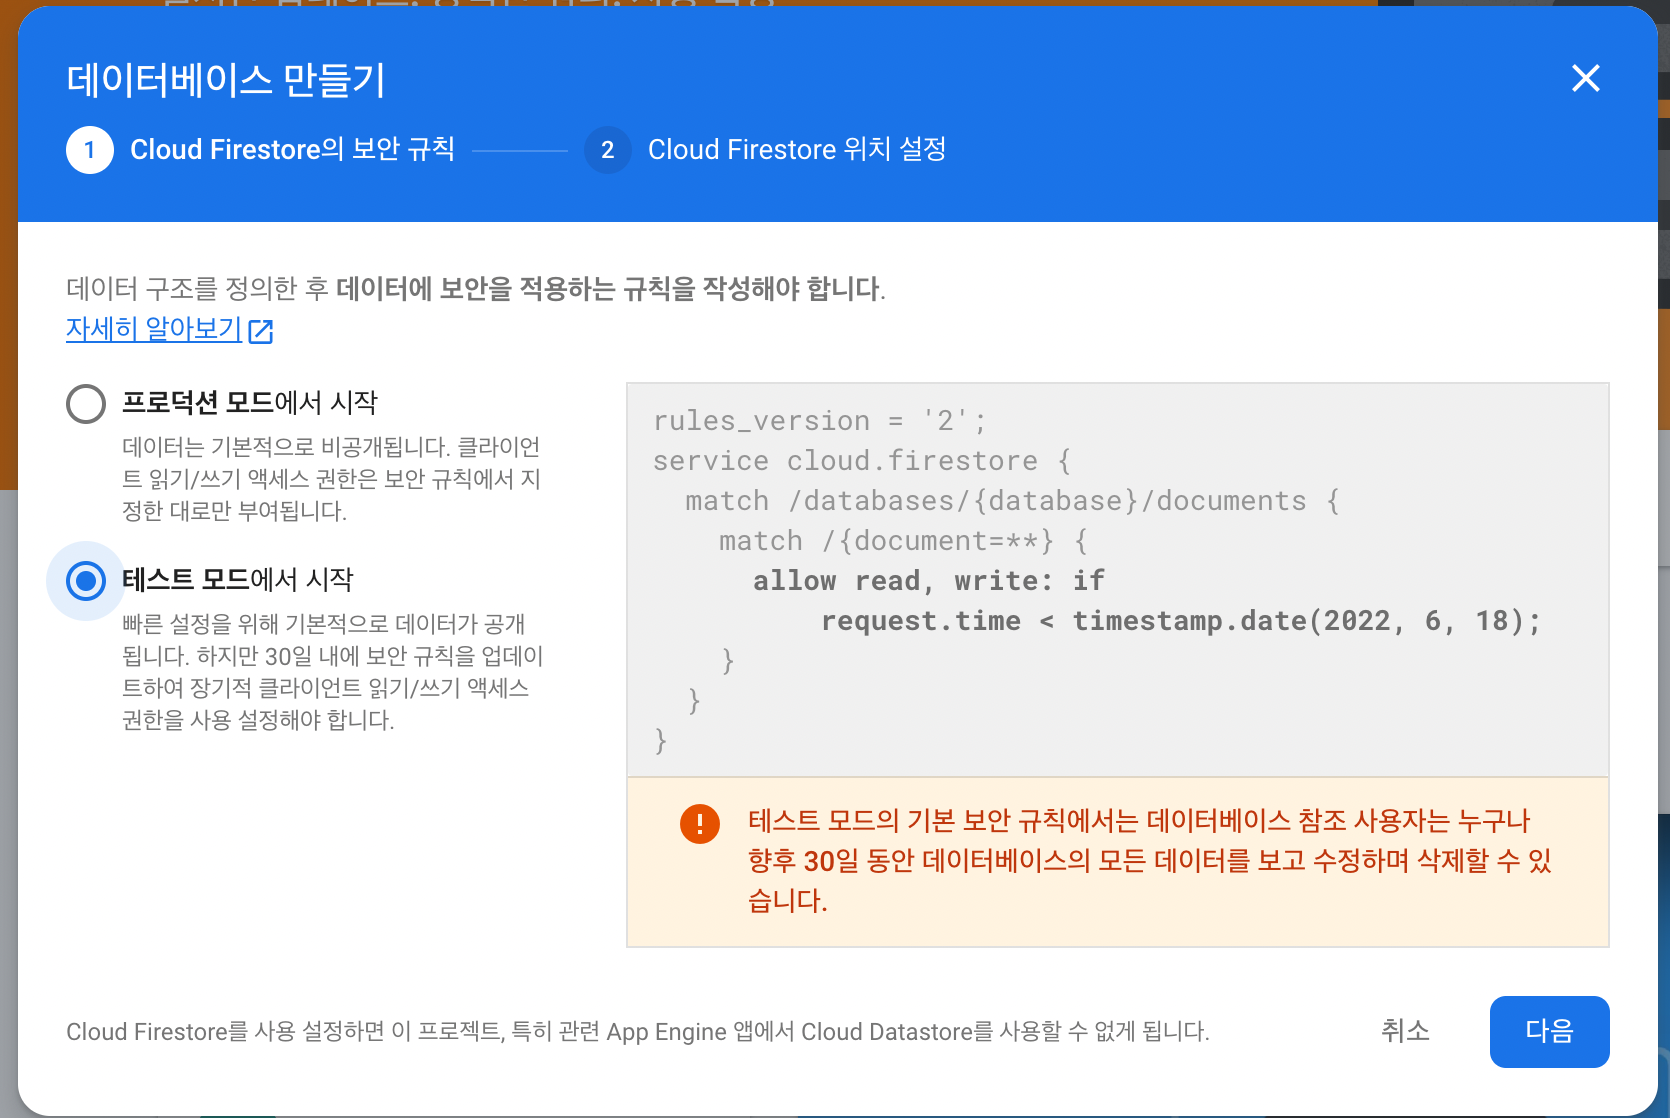Click the 테스트 모드에서 시작 label text
This screenshot has width=1670, height=1118.
tap(238, 579)
